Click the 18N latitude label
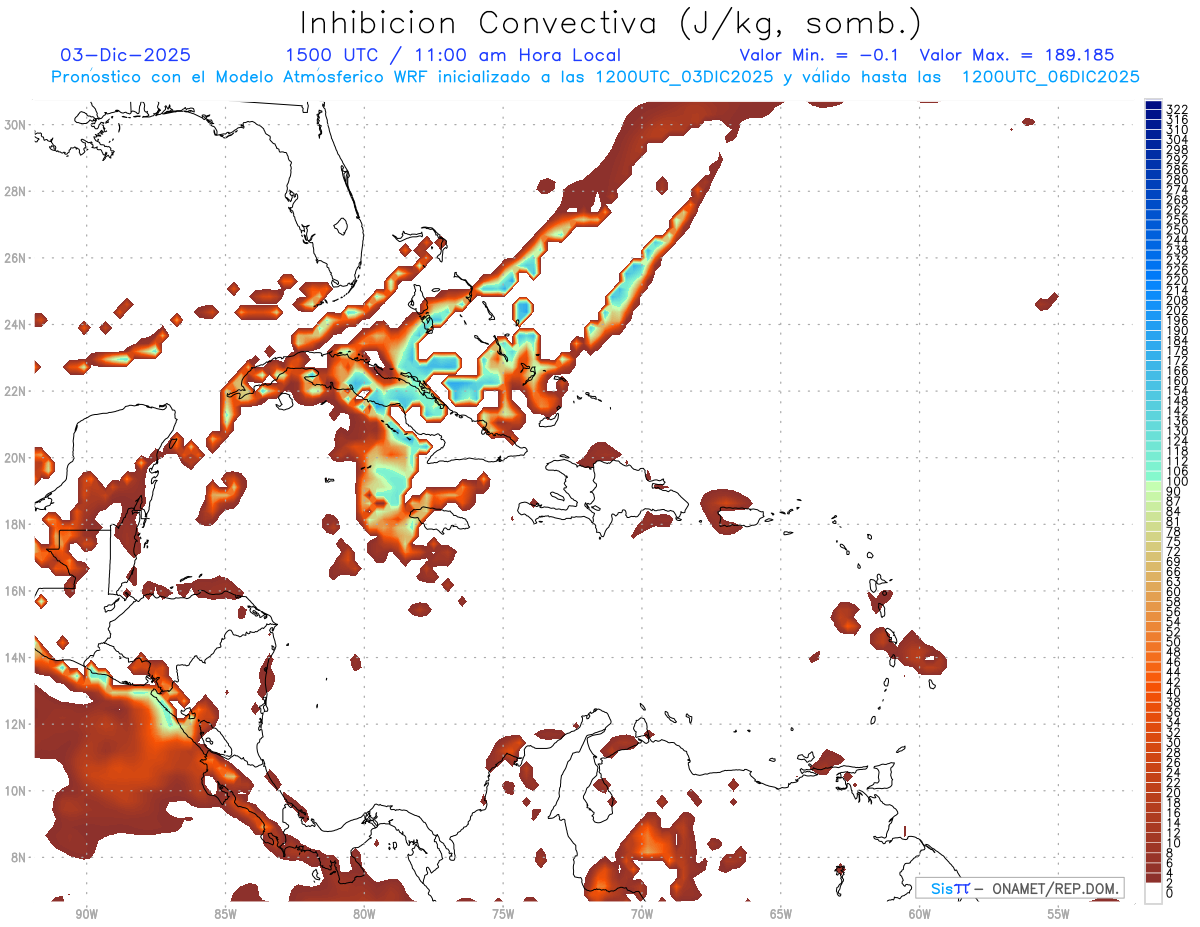 (17, 524)
